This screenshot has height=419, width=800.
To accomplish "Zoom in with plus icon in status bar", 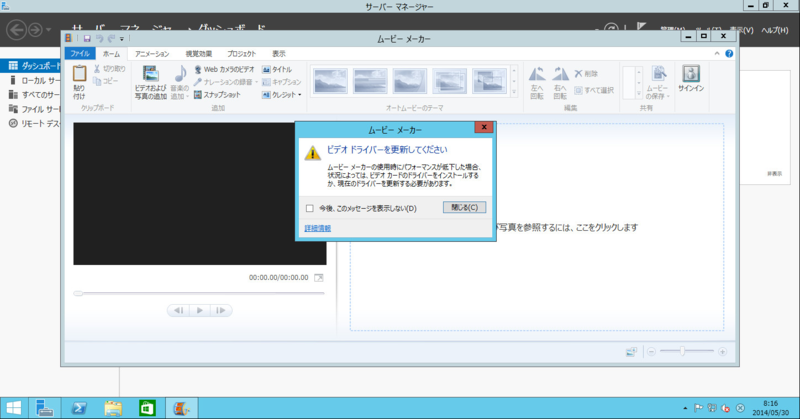I will 722,352.
